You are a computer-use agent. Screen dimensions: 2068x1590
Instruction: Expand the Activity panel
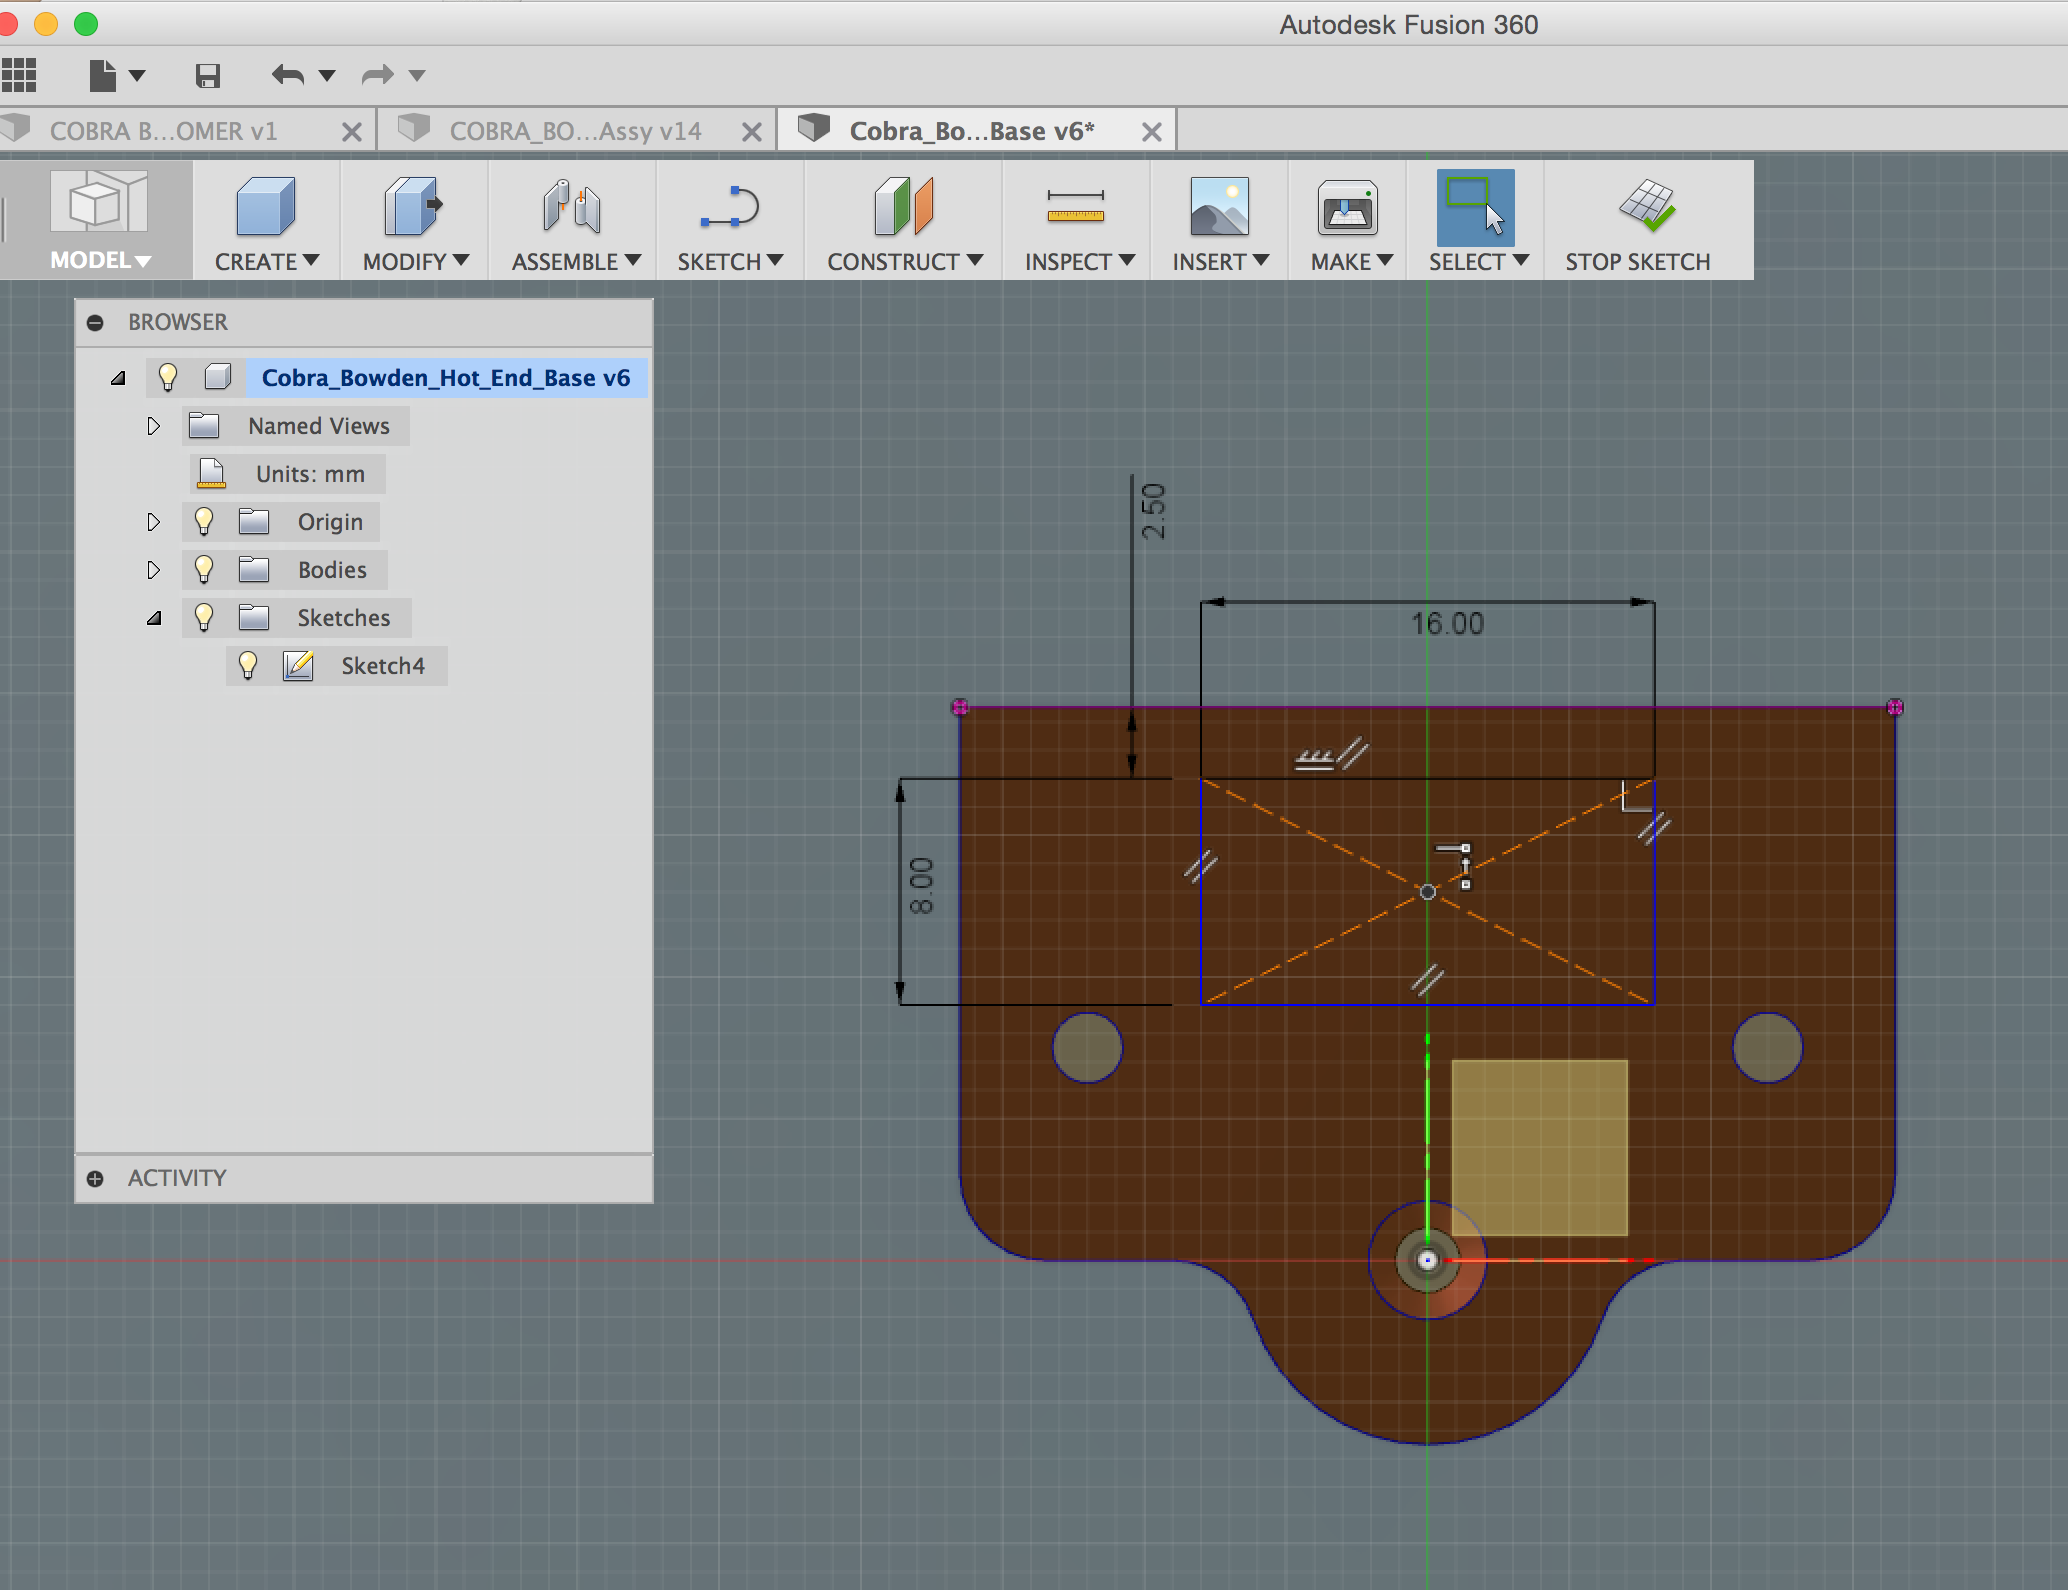click(95, 1178)
